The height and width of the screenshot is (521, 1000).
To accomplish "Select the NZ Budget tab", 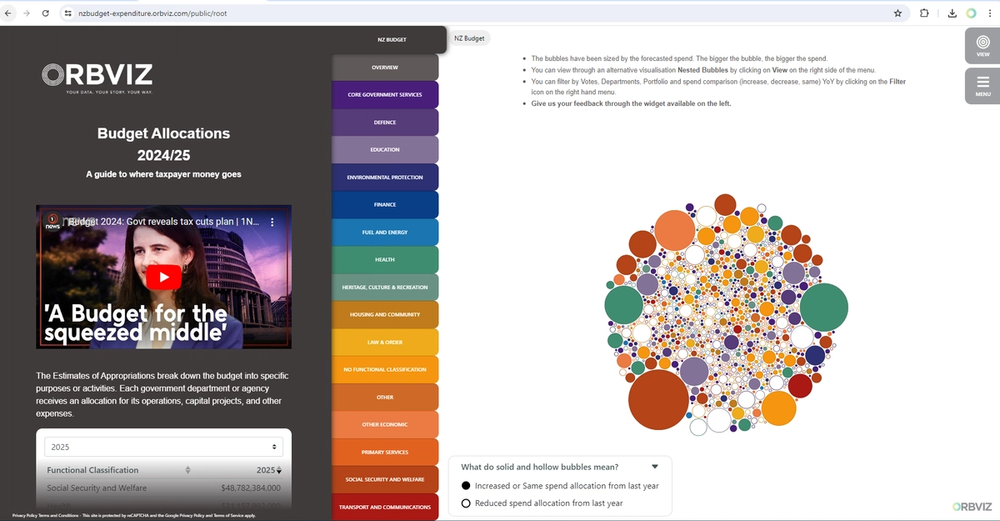I will 391,40.
